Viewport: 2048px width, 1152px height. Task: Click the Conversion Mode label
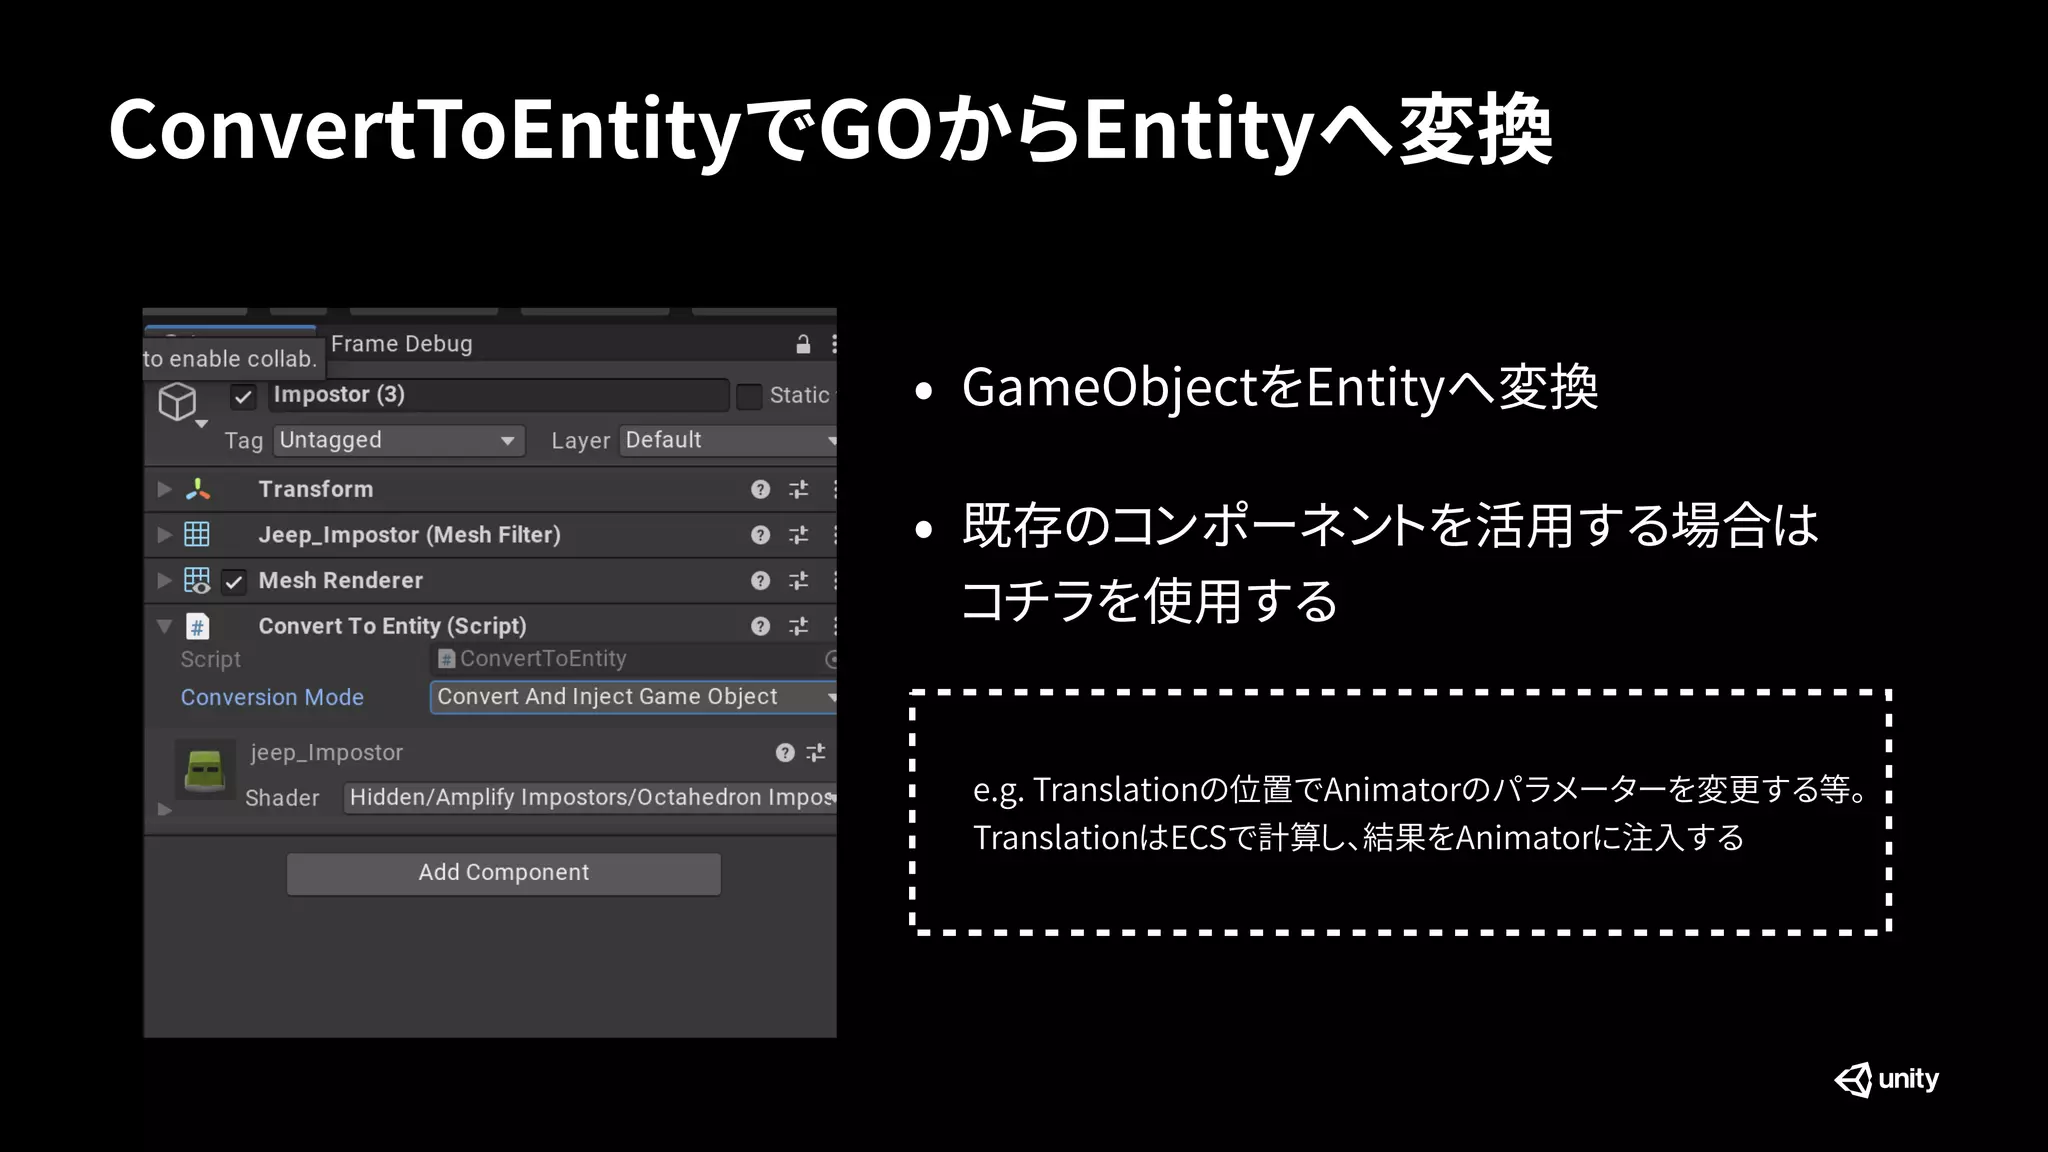coord(272,697)
